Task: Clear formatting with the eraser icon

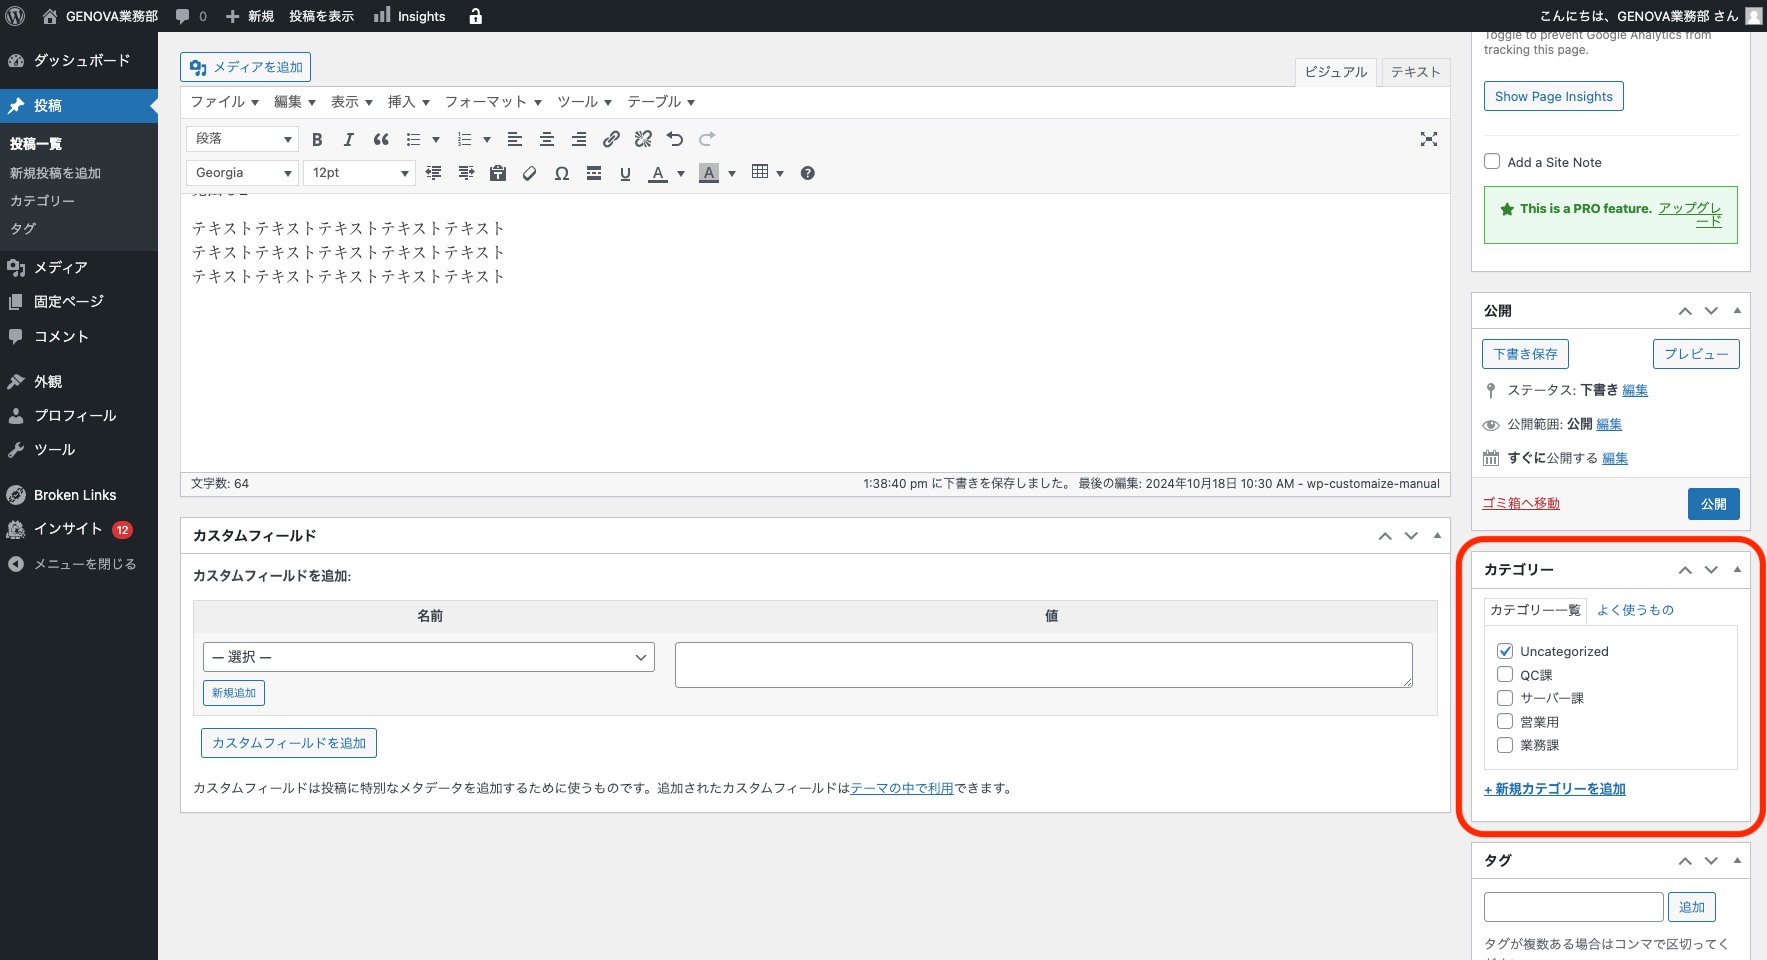Action: point(530,173)
